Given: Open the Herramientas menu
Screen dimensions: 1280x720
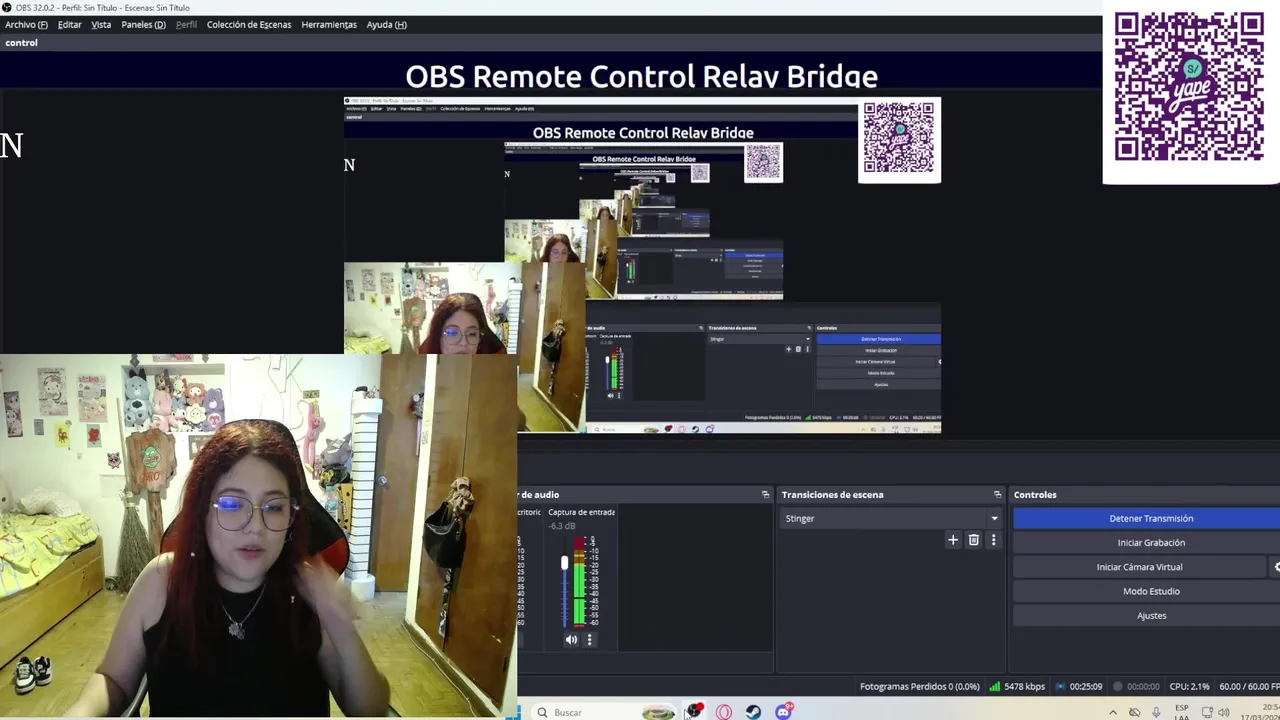Looking at the screenshot, I should click(x=329, y=24).
